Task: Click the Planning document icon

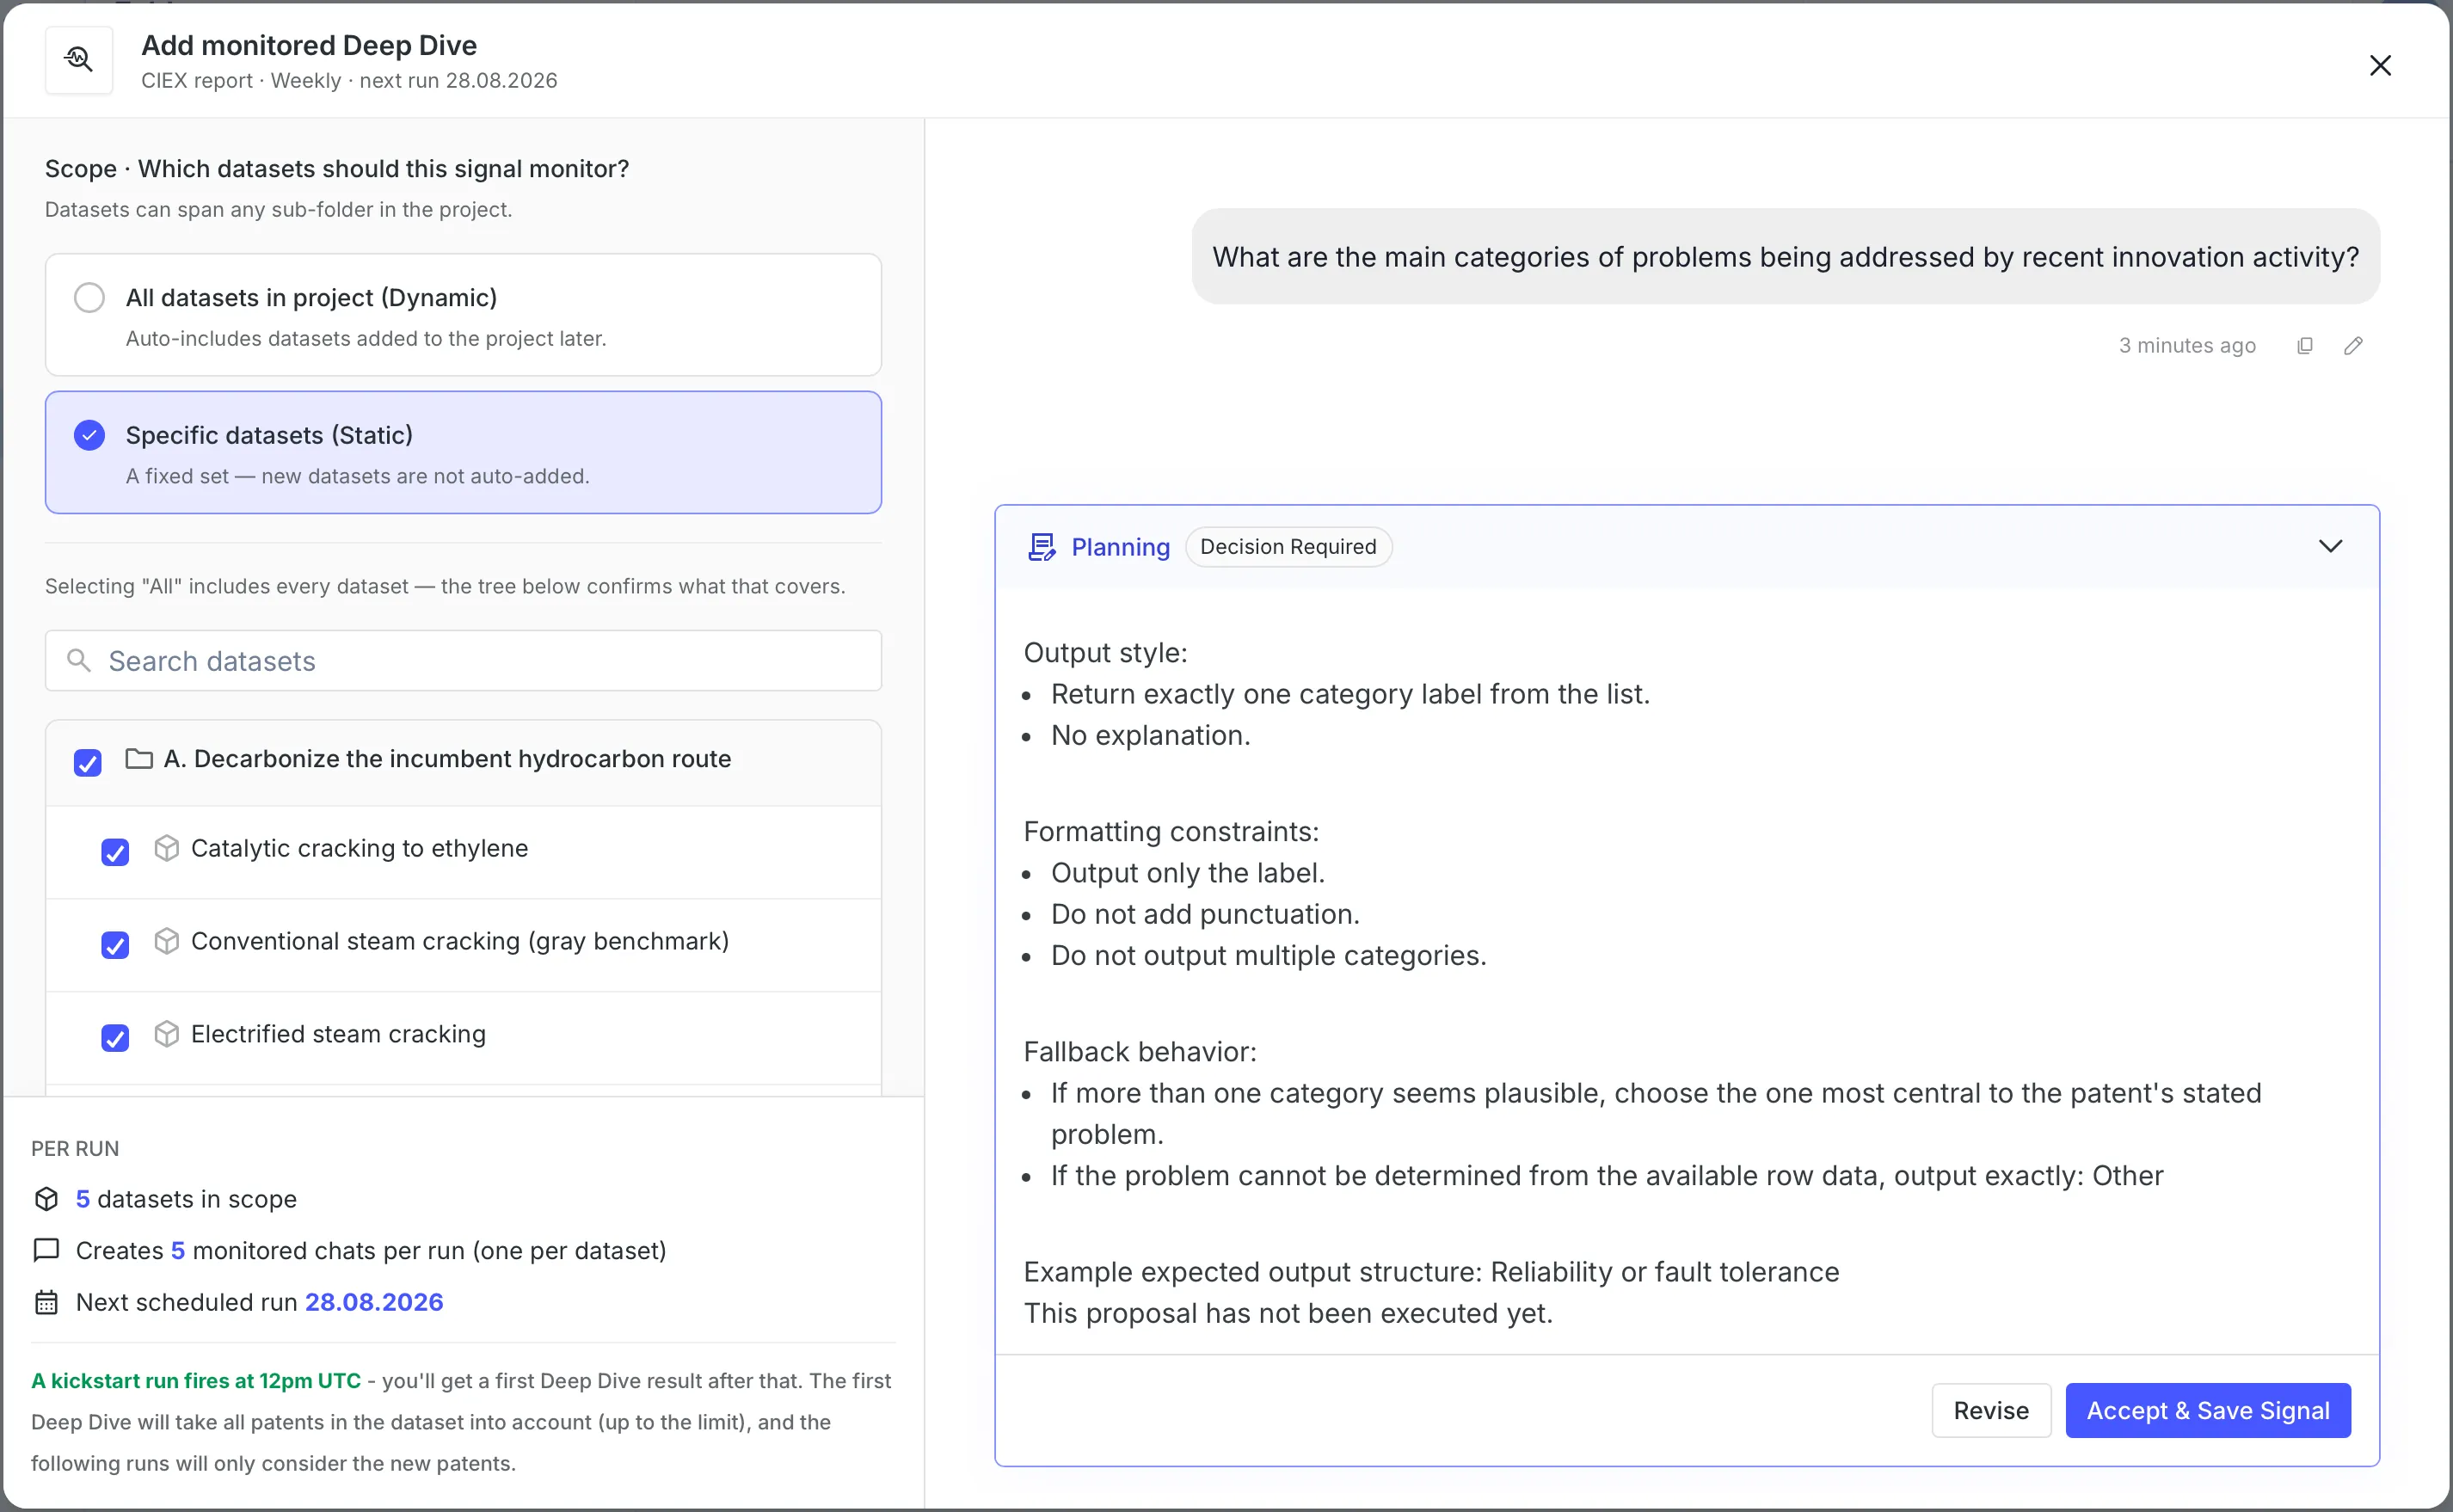Action: [x=1041, y=547]
